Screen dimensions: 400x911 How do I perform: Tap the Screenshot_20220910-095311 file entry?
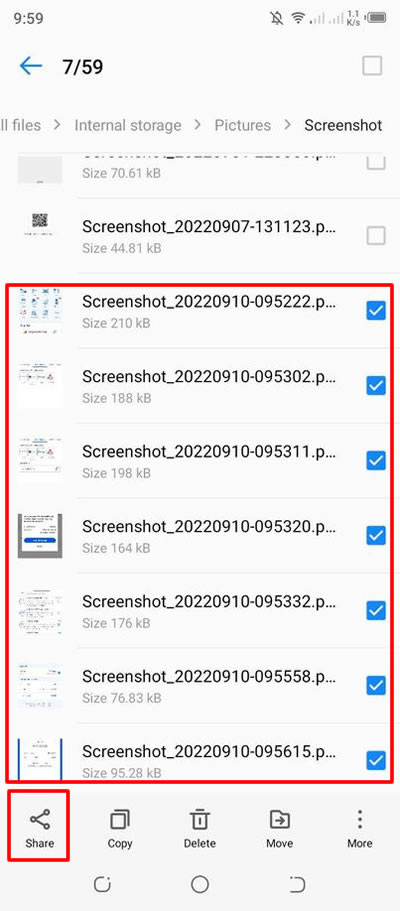click(x=200, y=461)
